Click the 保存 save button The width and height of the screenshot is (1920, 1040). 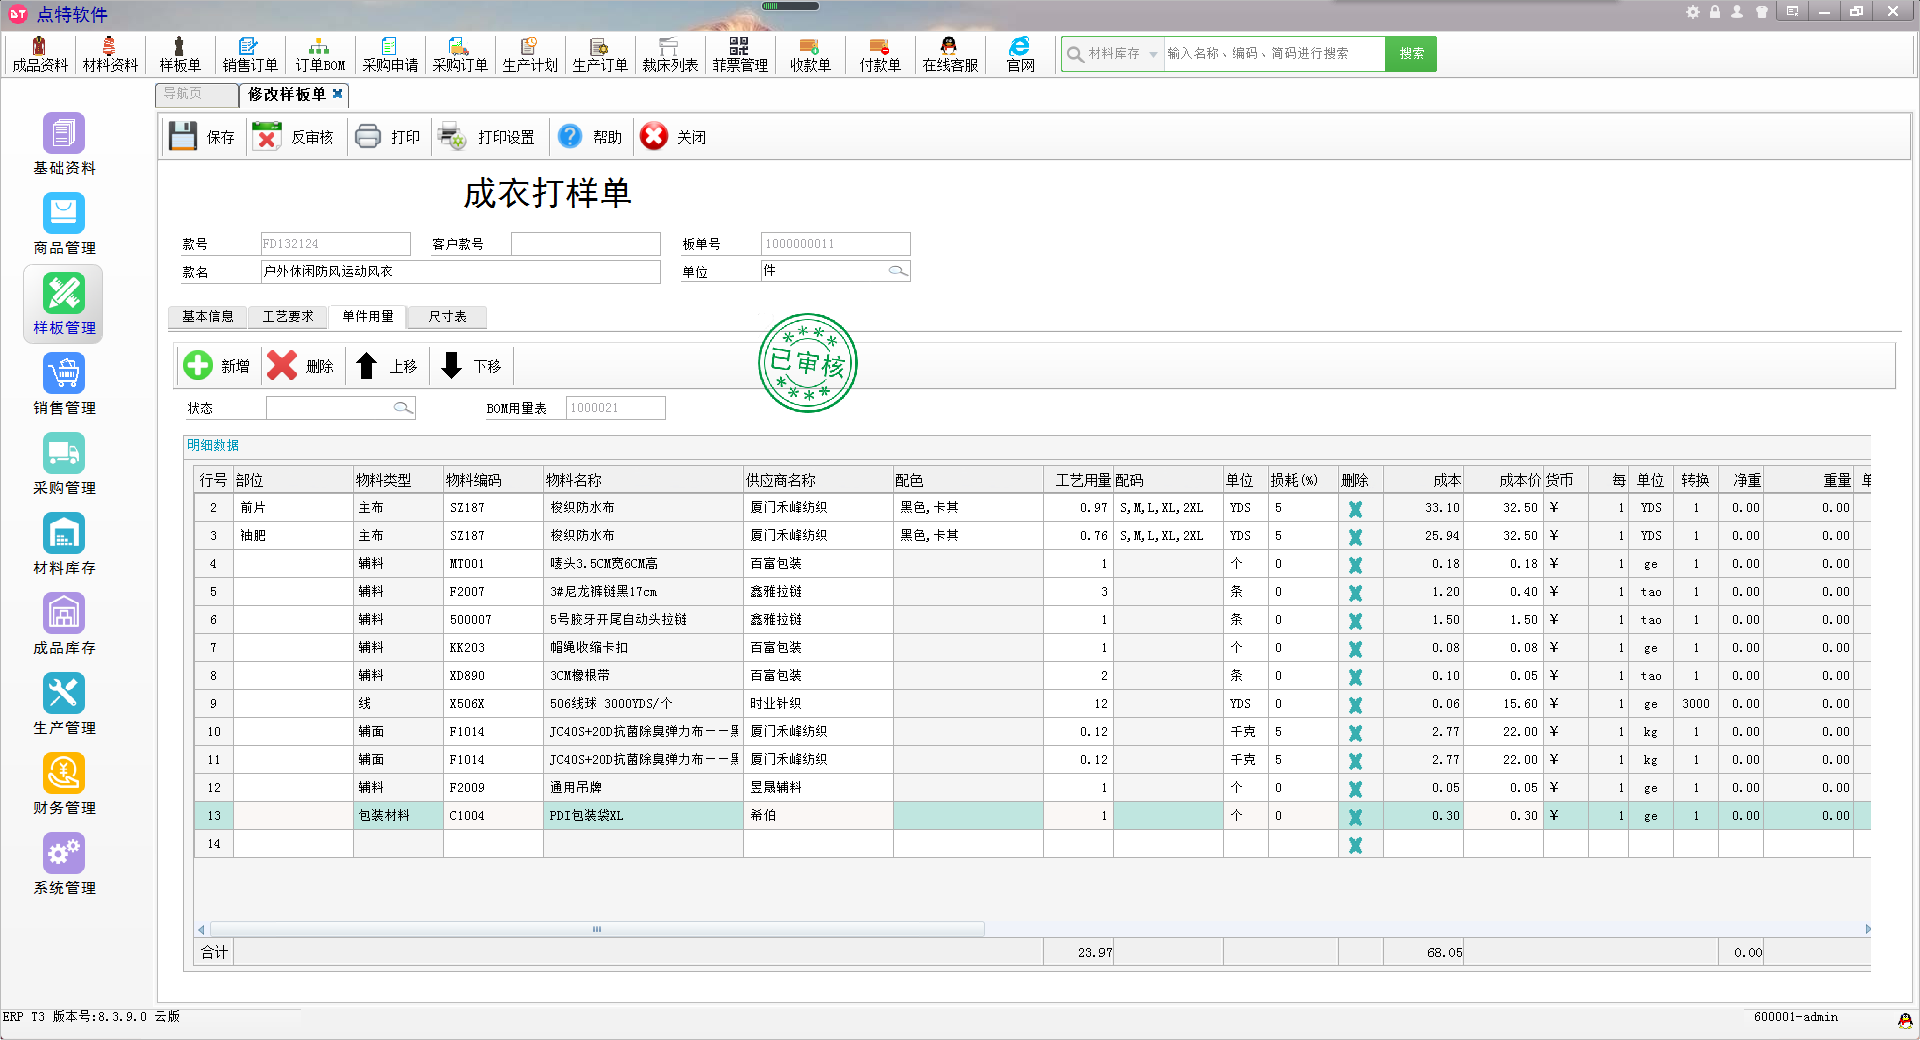pos(202,136)
